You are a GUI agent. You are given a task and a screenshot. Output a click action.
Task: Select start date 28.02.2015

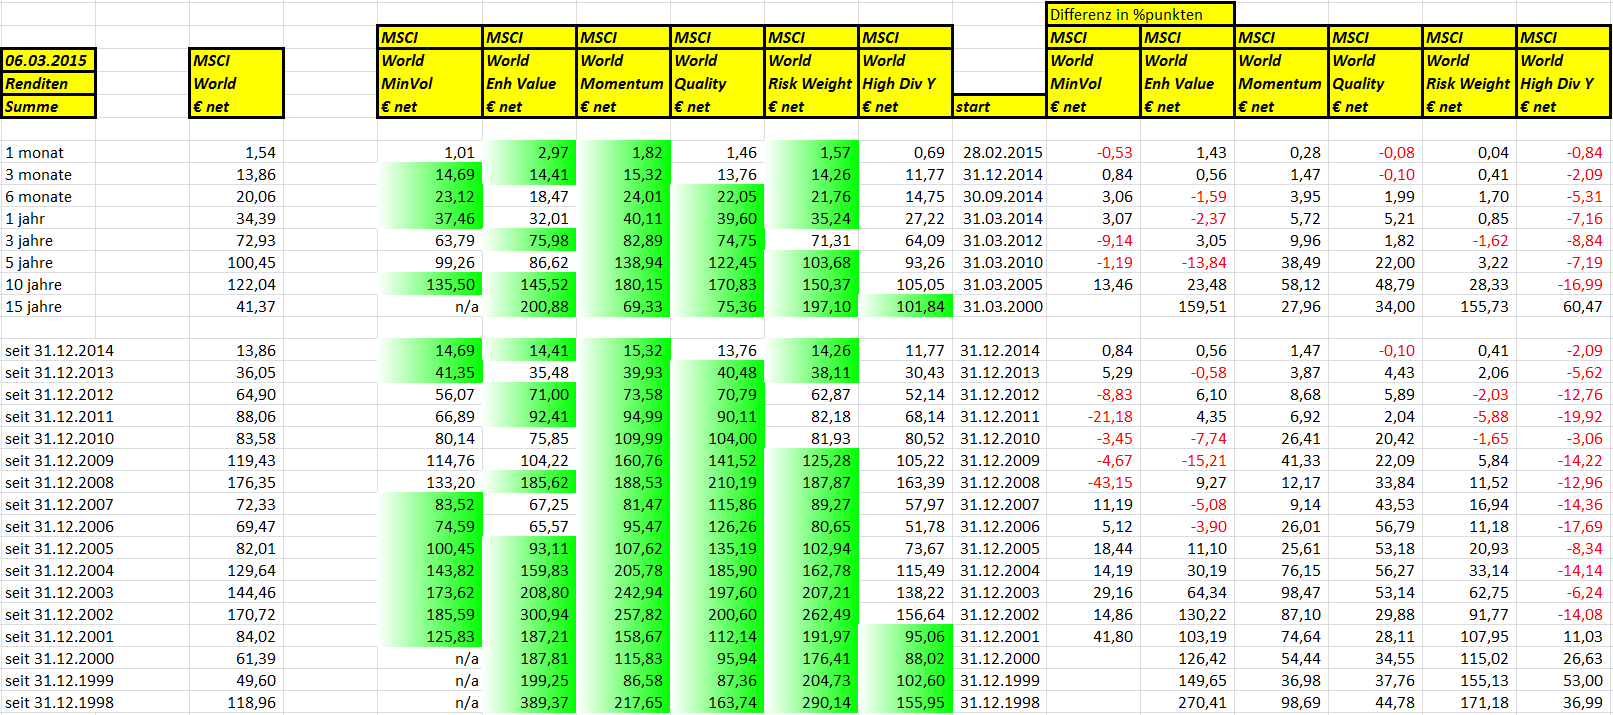click(1003, 153)
